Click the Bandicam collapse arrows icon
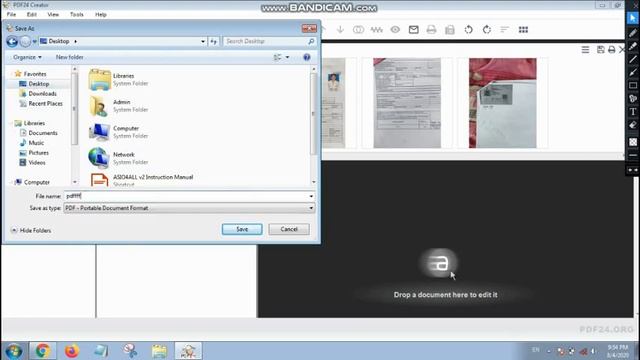Screen dimensions: 640x360 [633, 170]
